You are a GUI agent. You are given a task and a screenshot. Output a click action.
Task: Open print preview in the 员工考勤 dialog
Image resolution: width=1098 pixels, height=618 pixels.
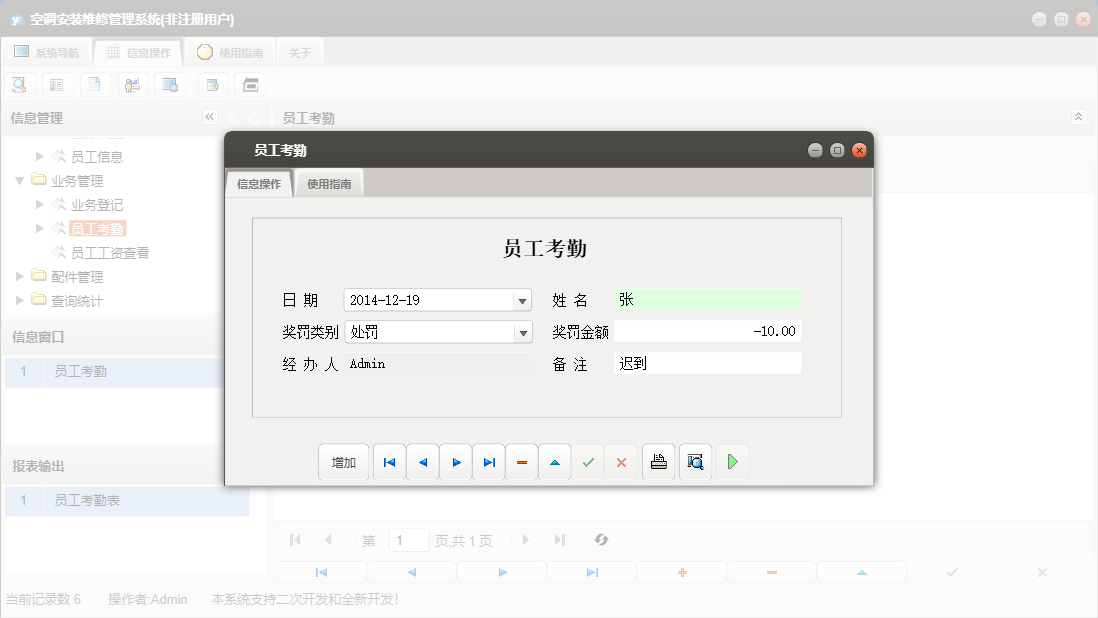pos(694,461)
